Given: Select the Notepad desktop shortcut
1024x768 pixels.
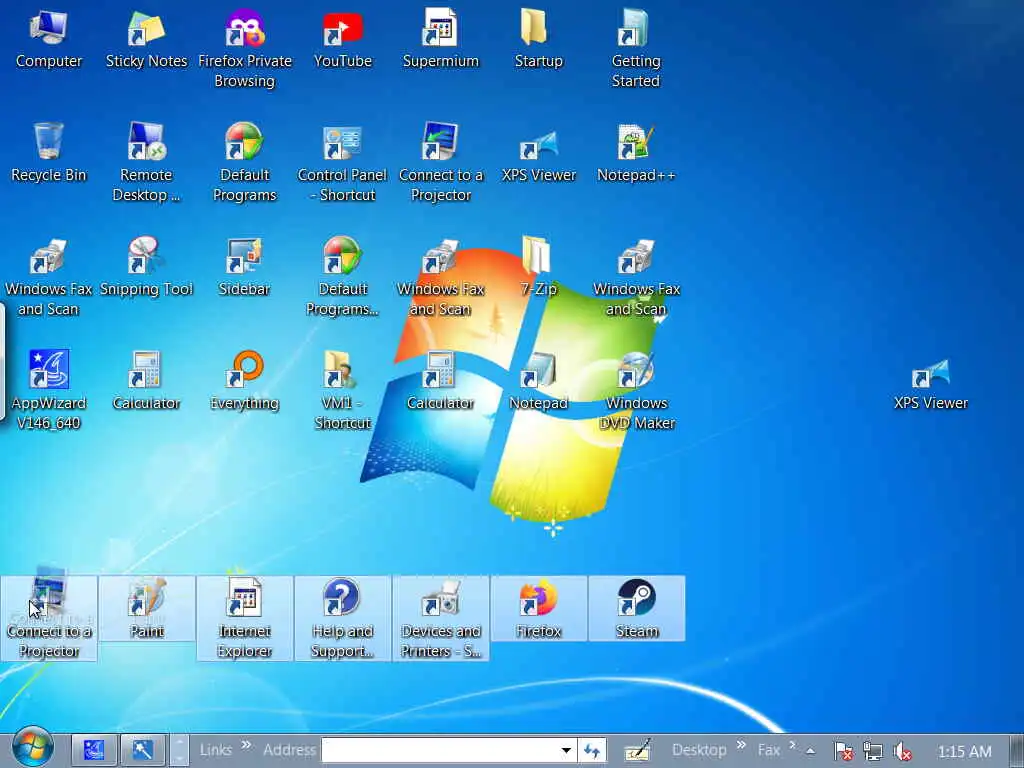Looking at the screenshot, I should coord(538,381).
